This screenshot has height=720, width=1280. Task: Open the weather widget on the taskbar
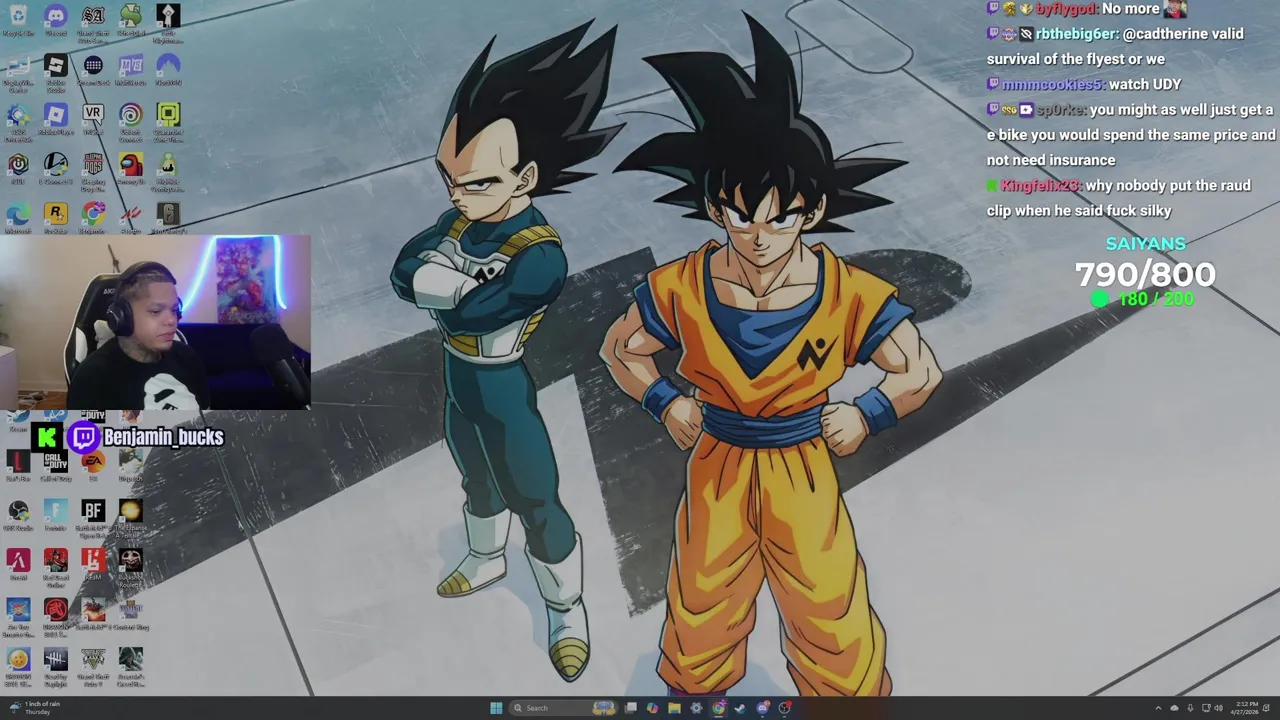point(36,708)
